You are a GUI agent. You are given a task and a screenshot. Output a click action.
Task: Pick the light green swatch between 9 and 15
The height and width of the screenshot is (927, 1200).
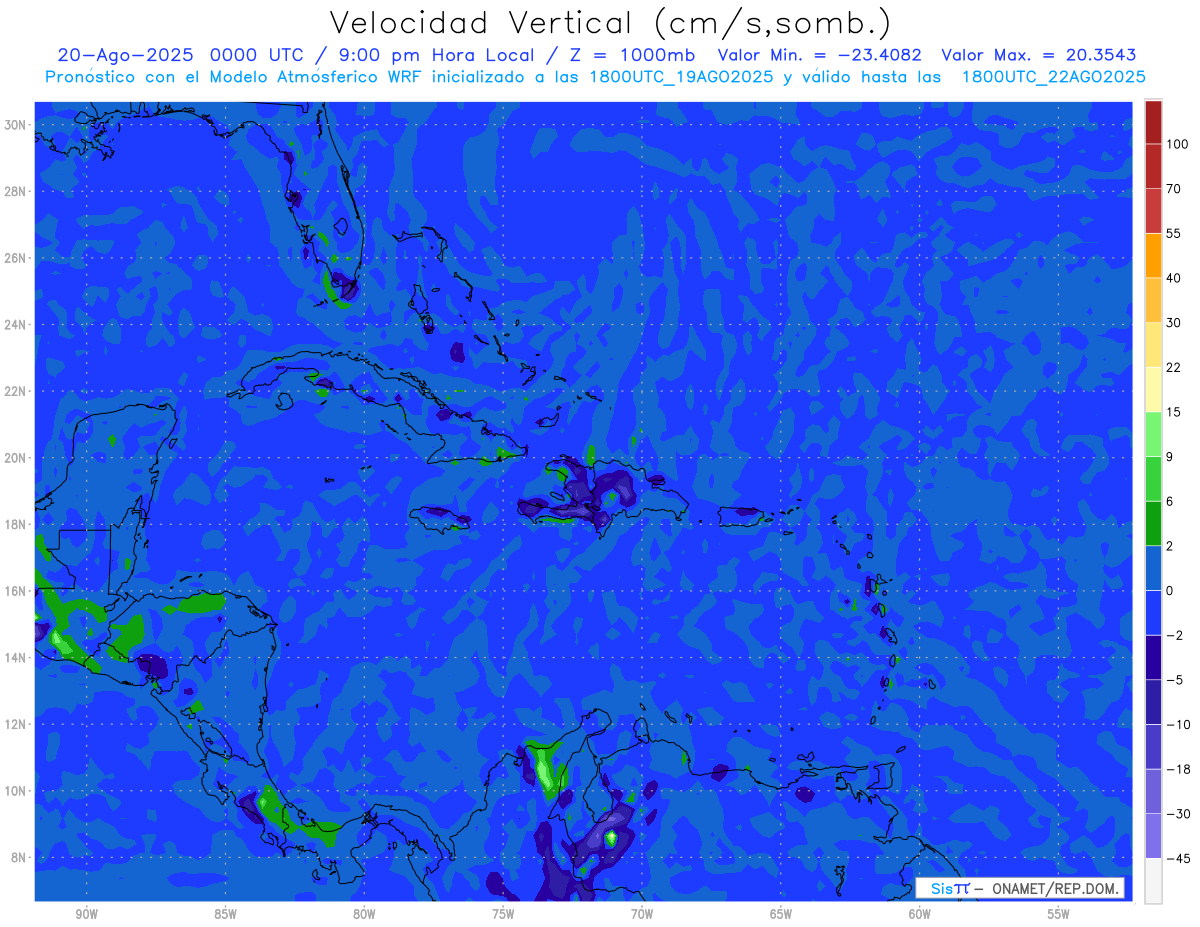(1153, 434)
